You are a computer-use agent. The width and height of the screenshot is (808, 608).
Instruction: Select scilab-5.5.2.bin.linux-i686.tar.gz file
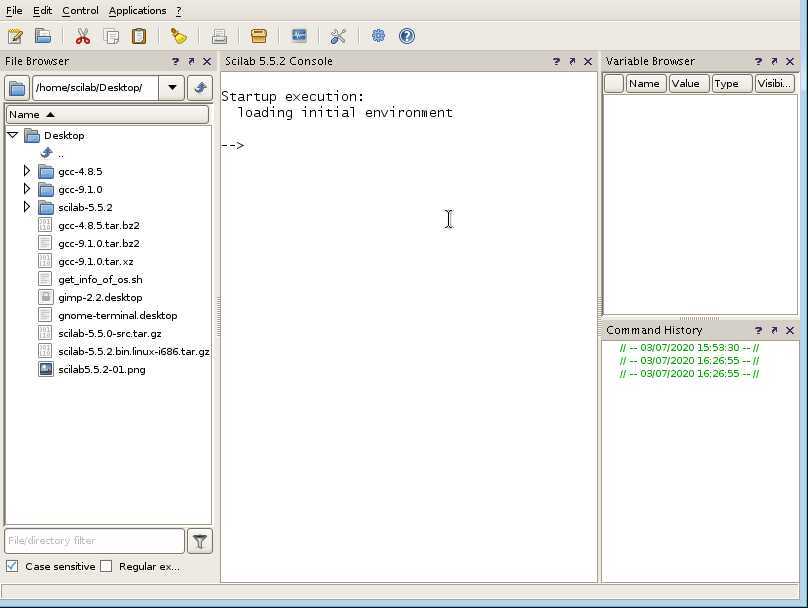(133, 351)
